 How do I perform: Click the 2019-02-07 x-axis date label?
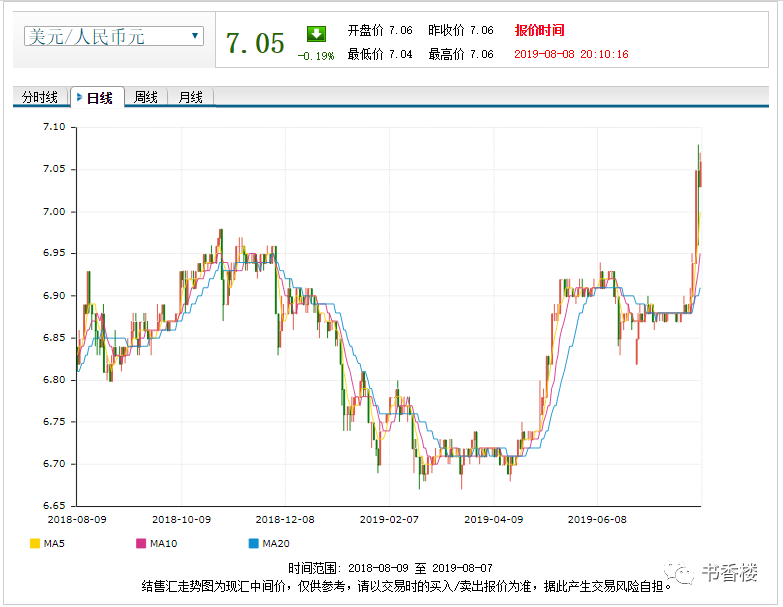[x=389, y=519]
